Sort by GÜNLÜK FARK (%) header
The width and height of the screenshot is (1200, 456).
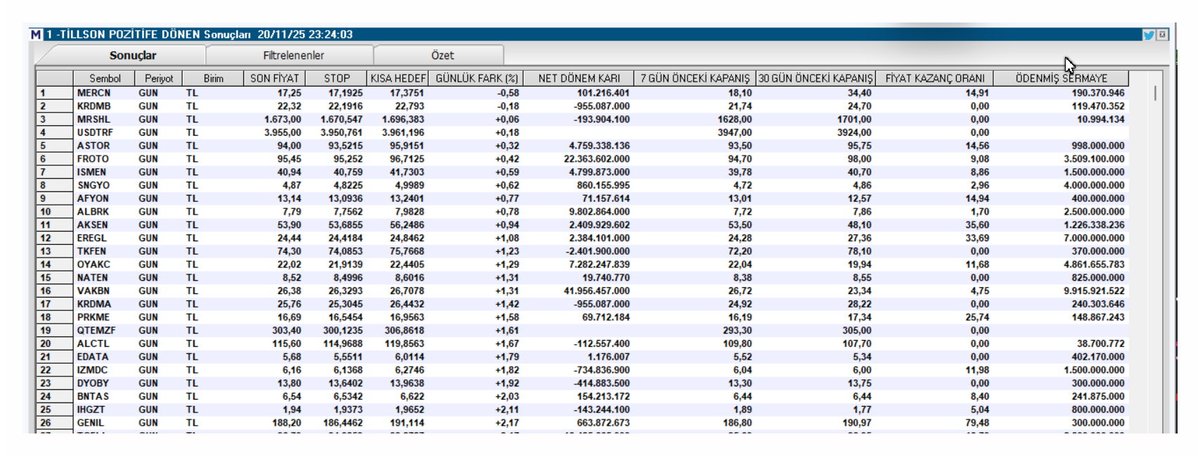click(x=477, y=78)
